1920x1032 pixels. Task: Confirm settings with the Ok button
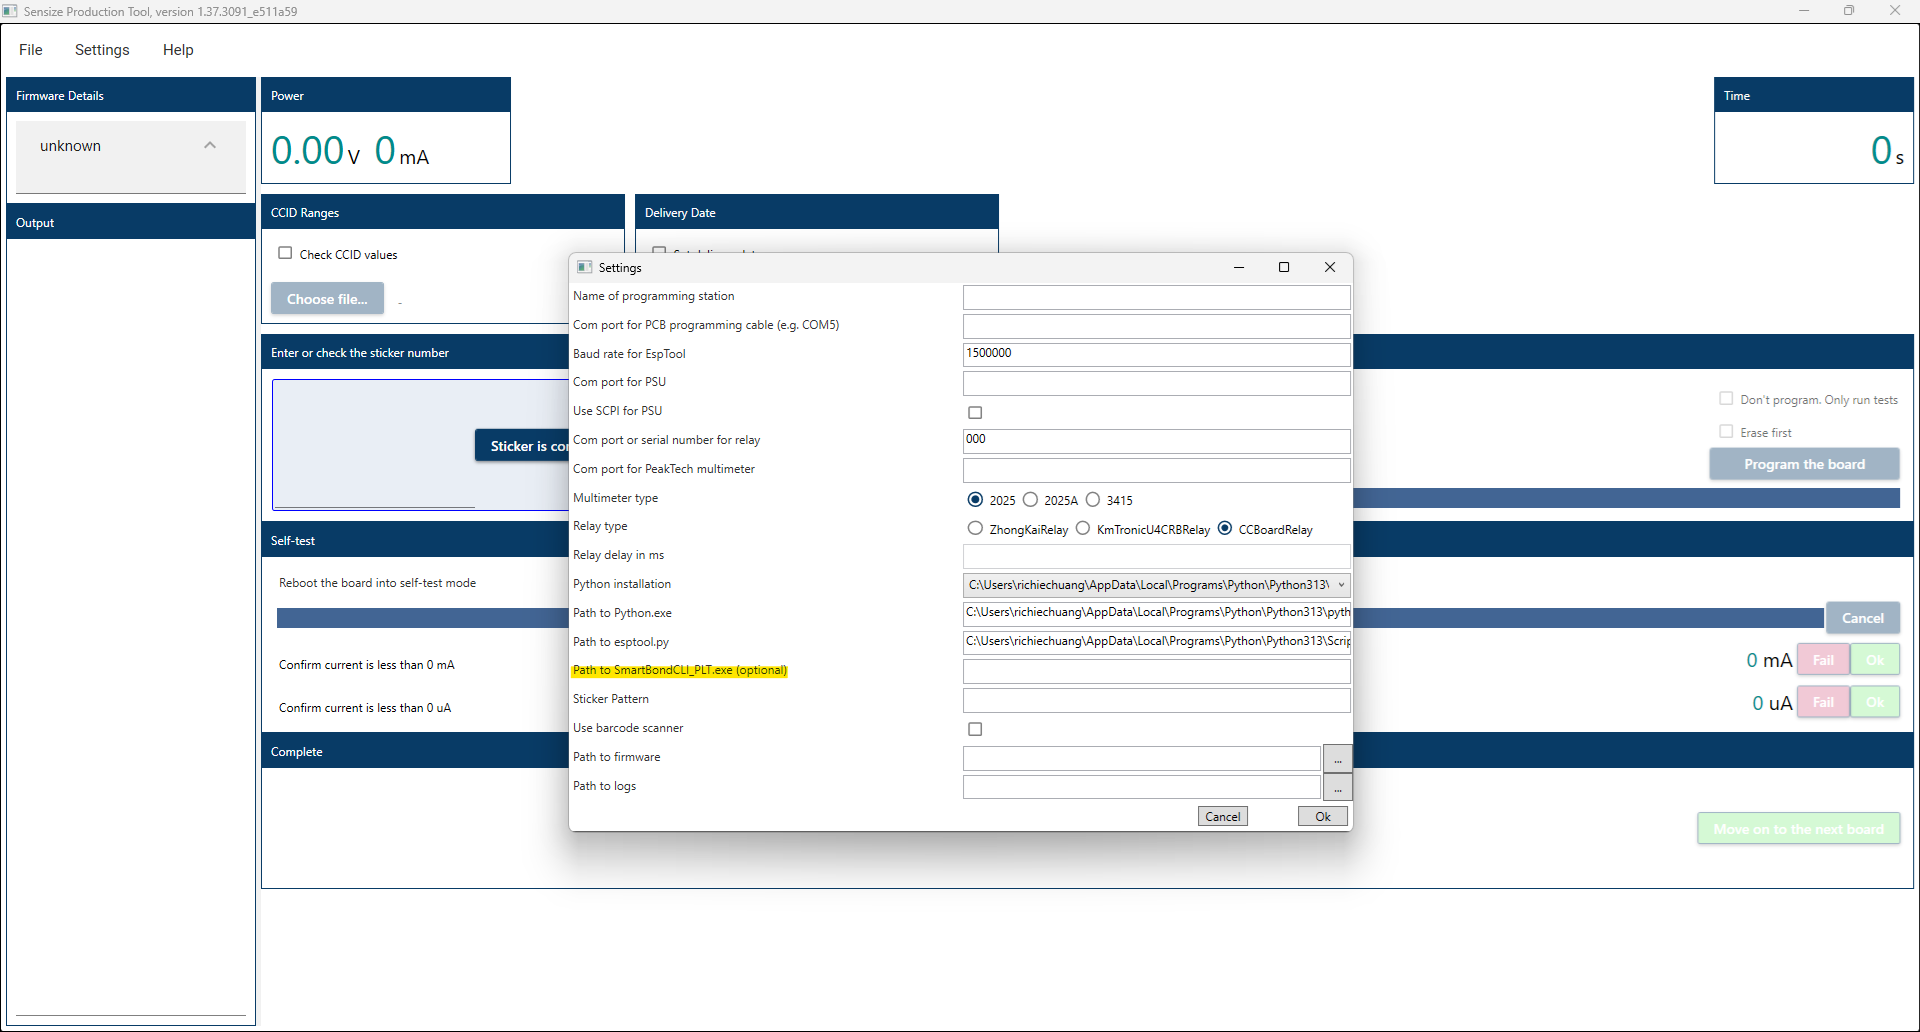click(x=1322, y=816)
